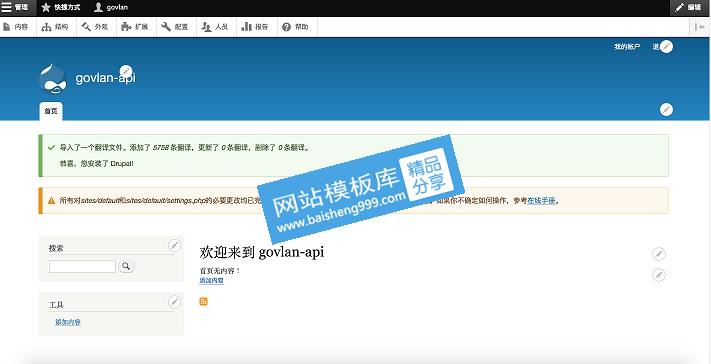Open the 人员 admin menu

(214, 27)
